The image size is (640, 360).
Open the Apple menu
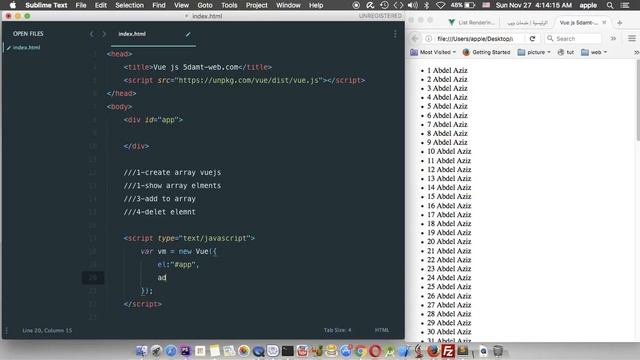[x=13, y=5]
